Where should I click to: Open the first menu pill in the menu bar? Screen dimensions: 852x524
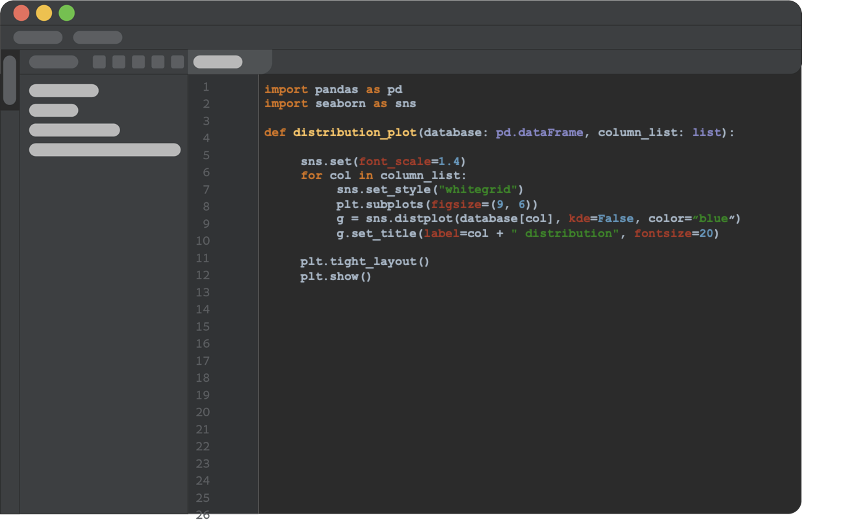[x=38, y=38]
